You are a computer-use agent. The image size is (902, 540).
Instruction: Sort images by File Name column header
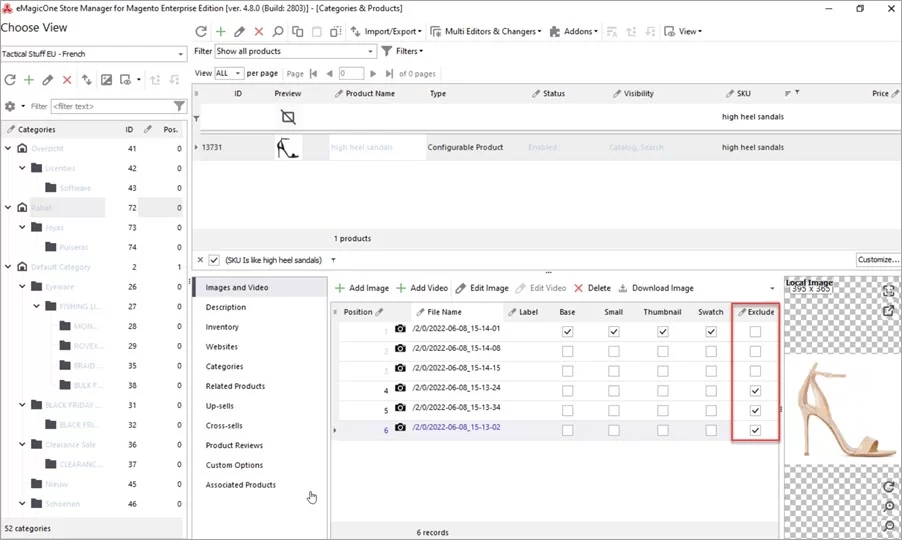[x=445, y=312]
